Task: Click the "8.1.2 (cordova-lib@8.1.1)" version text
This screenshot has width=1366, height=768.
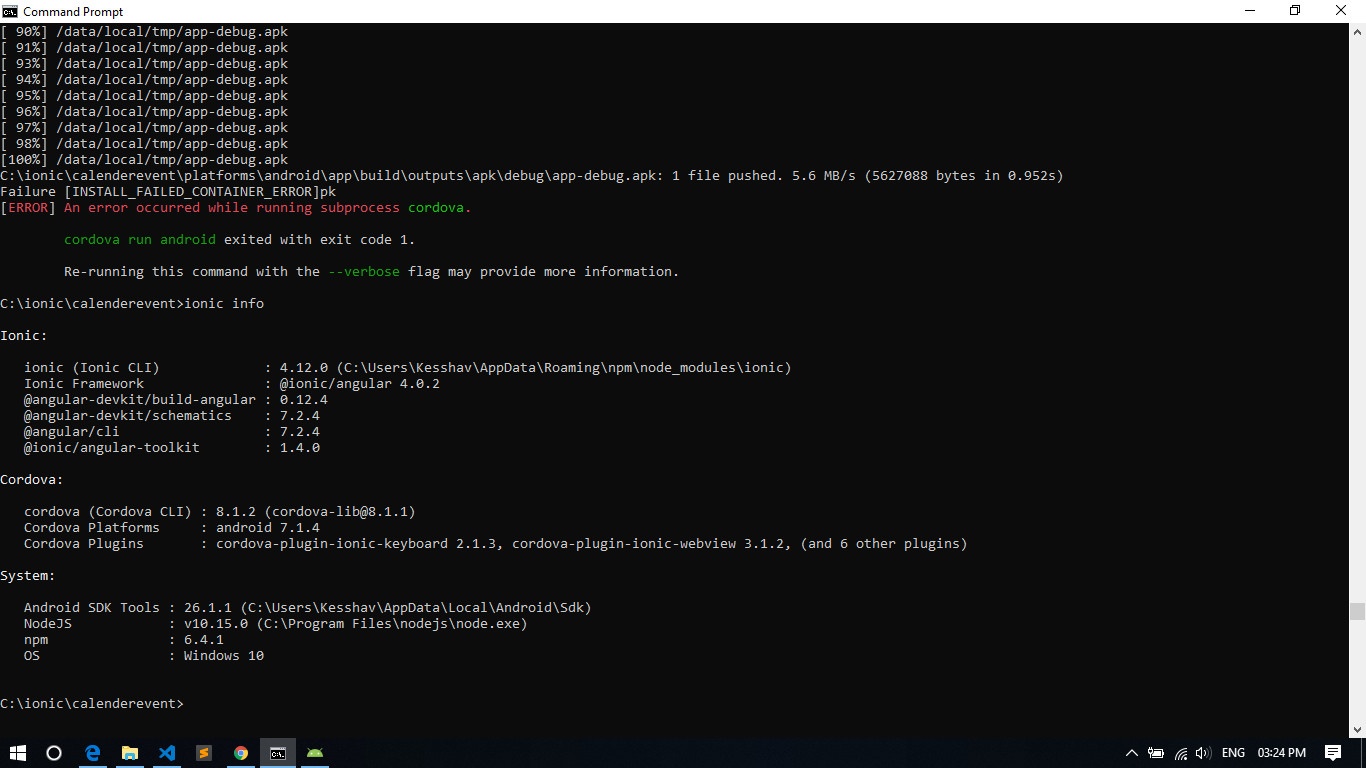Action: (x=316, y=512)
